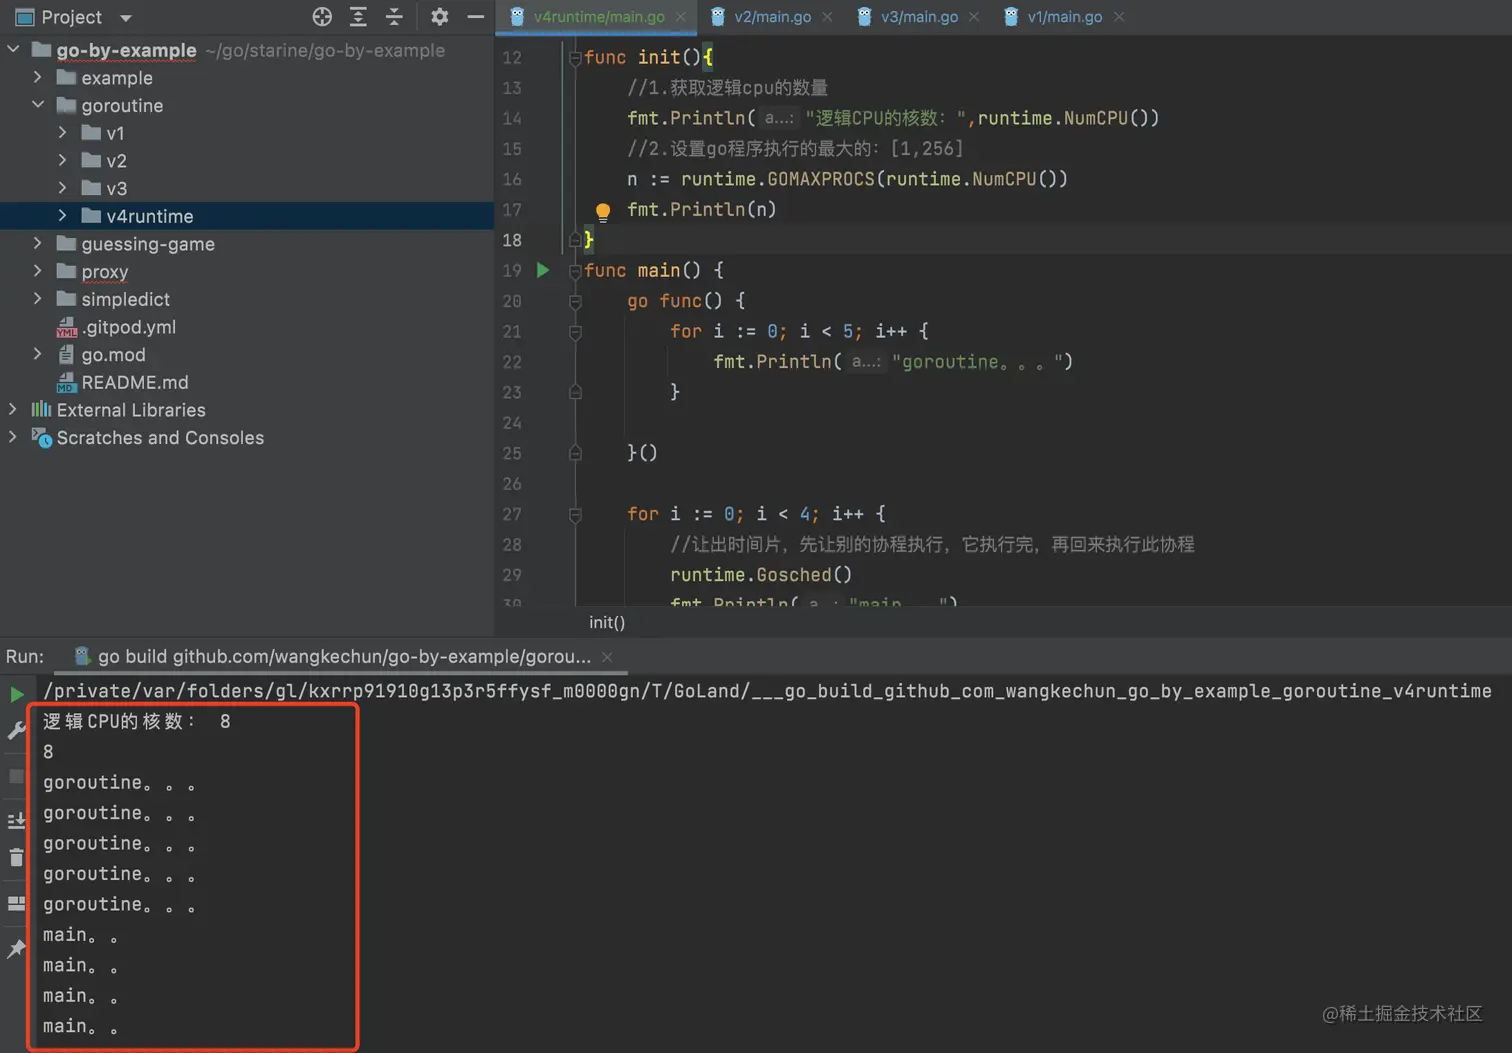Fold the go func() block on line 20
The height and width of the screenshot is (1053, 1512).
(x=575, y=301)
